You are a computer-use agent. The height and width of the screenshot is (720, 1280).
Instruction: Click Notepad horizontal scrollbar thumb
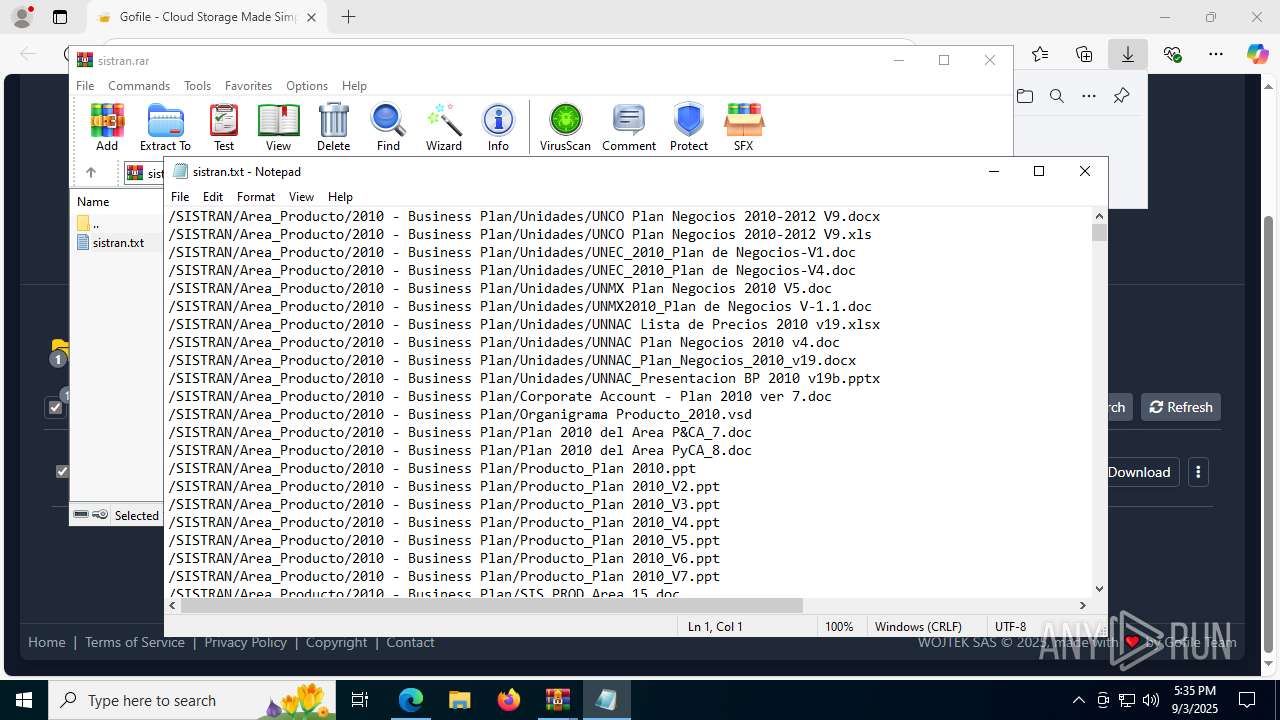(x=492, y=605)
